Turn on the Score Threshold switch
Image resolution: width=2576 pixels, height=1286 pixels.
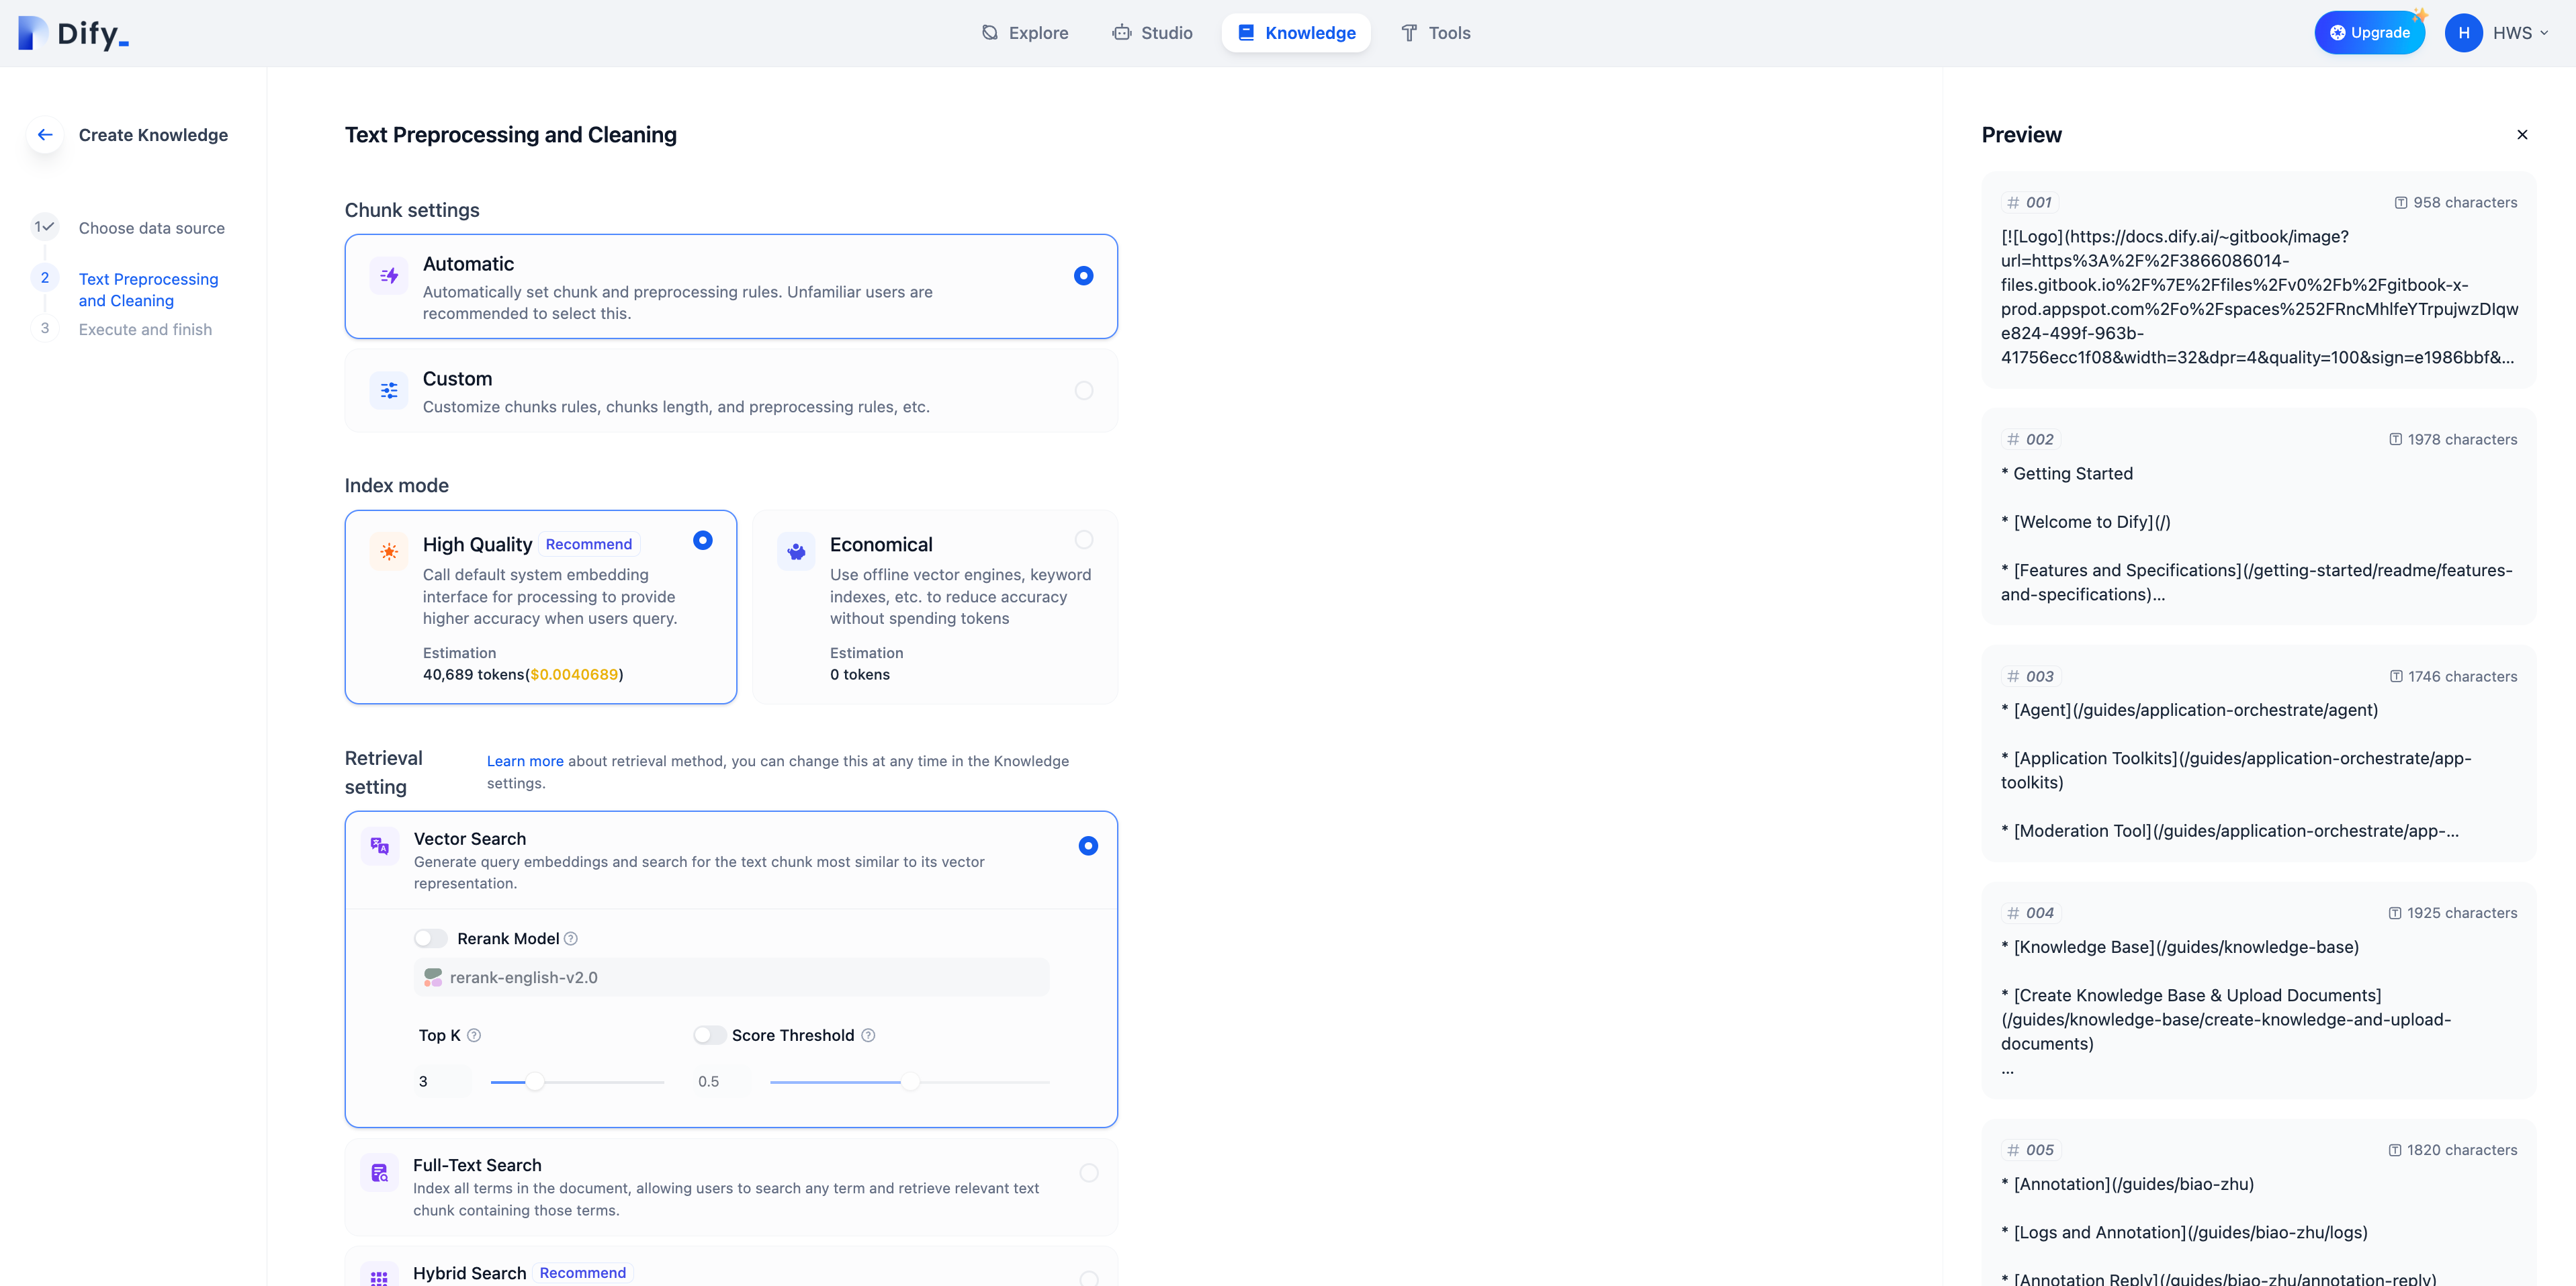709,1035
